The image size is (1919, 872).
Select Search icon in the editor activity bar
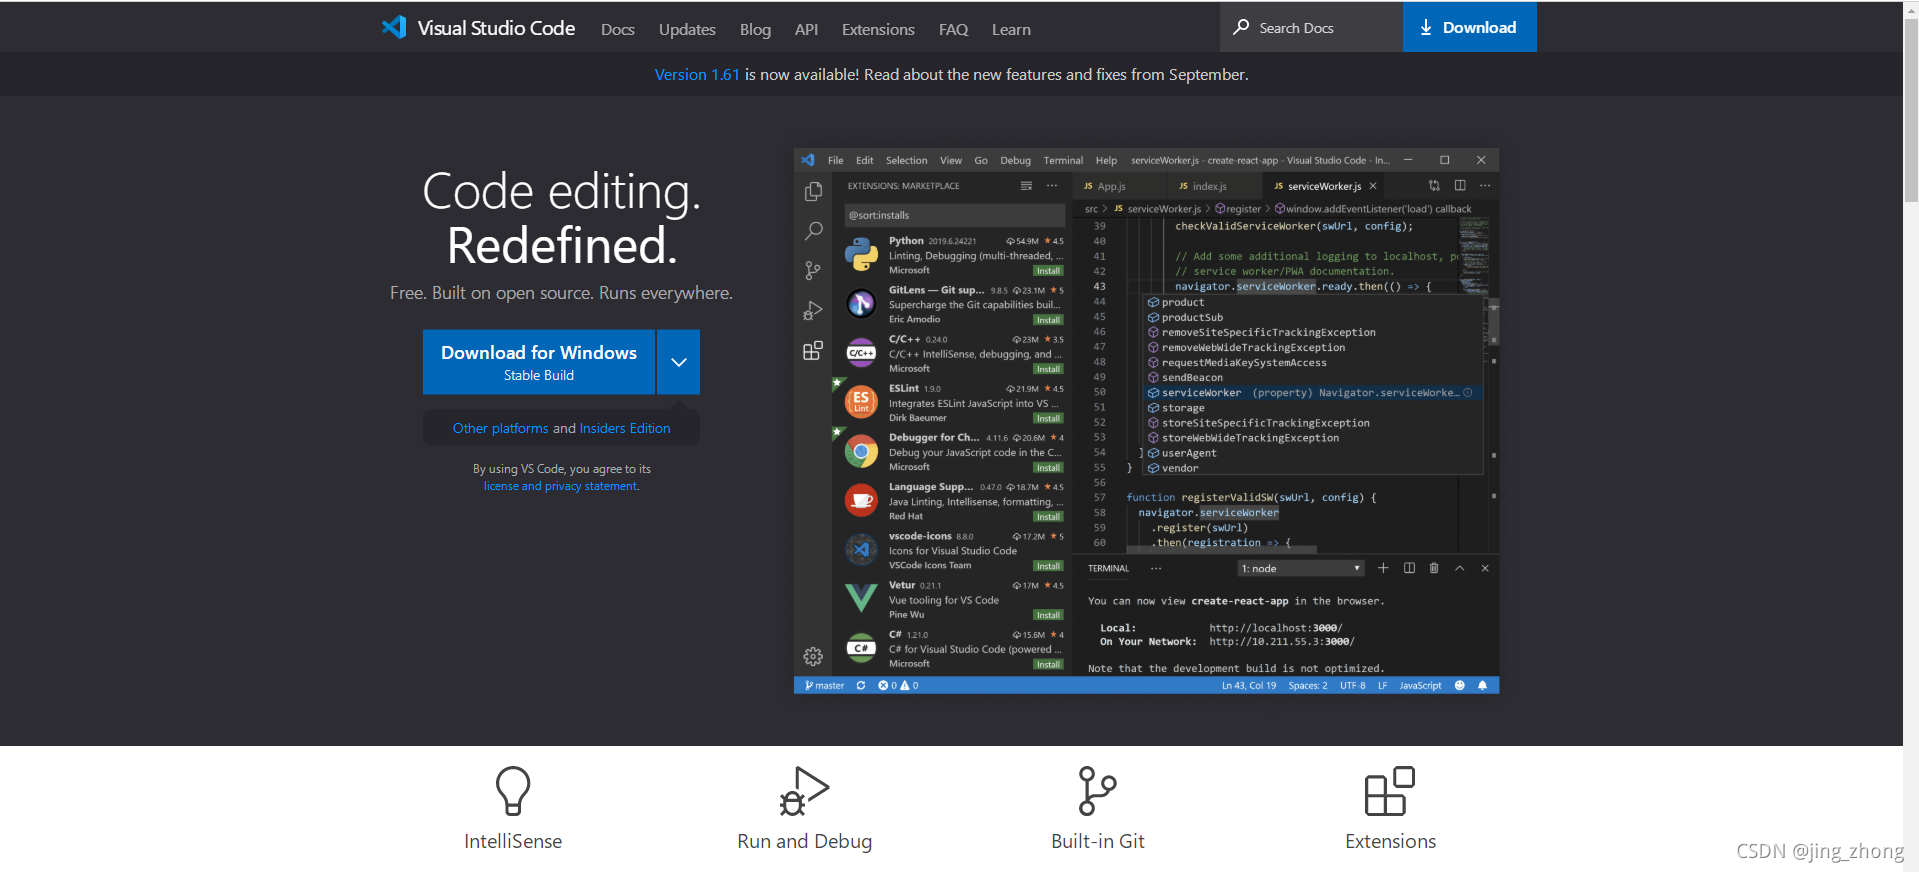pyautogui.click(x=813, y=231)
